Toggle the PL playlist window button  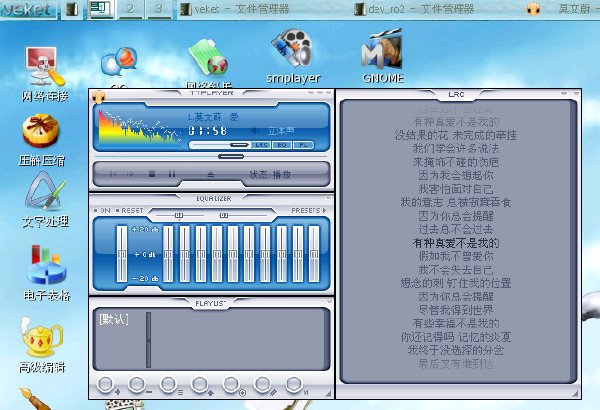[x=303, y=145]
